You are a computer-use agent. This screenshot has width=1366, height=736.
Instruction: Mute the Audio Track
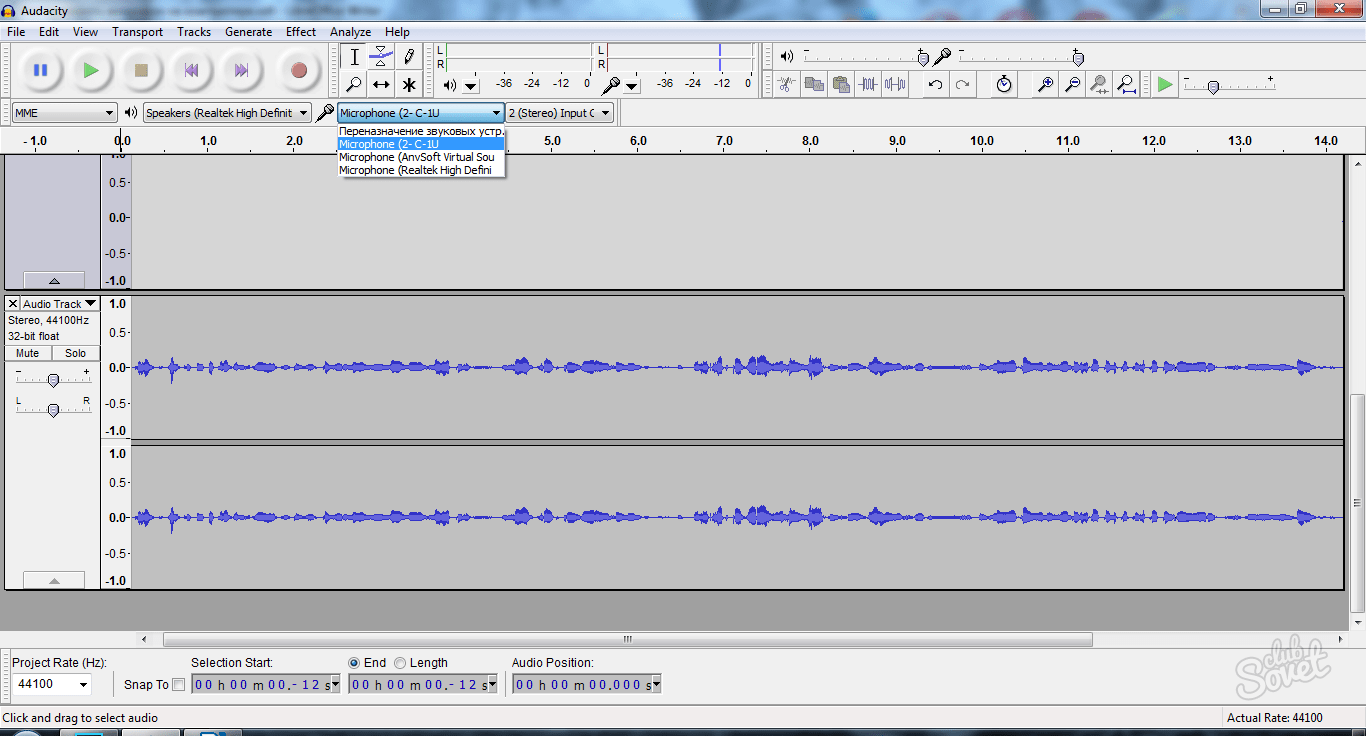pos(28,353)
